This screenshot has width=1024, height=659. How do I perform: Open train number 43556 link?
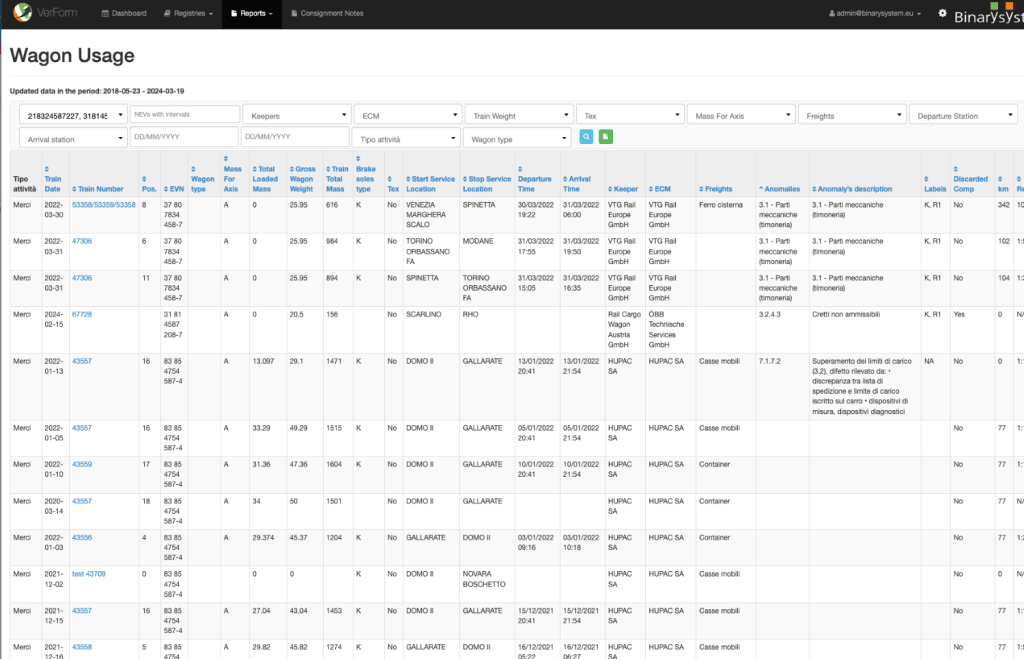(x=82, y=538)
